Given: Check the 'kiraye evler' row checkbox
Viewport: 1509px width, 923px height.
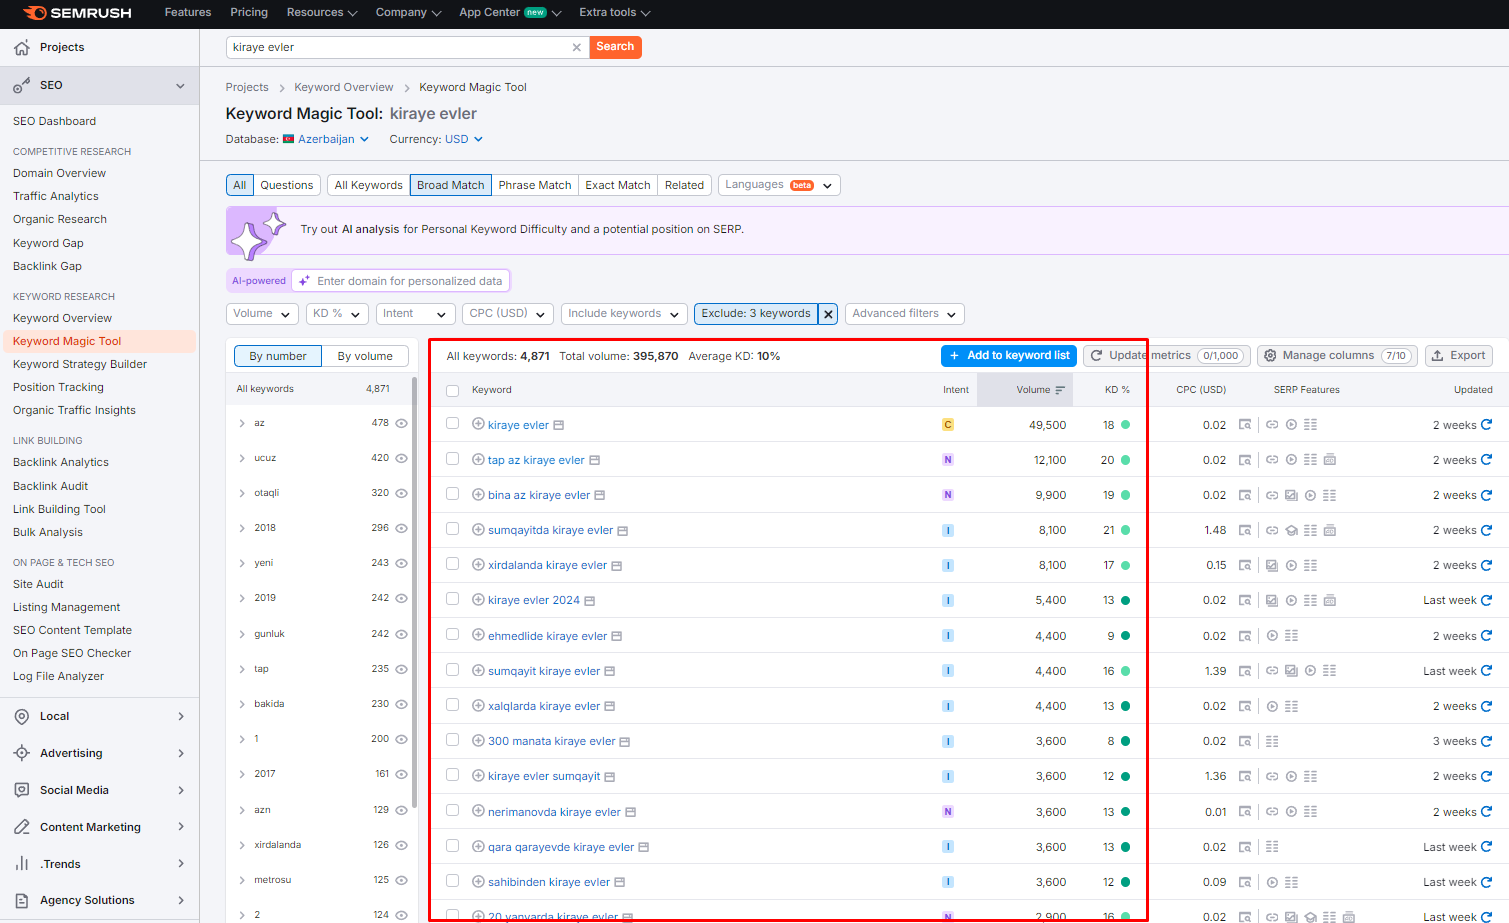Looking at the screenshot, I should (x=452, y=424).
